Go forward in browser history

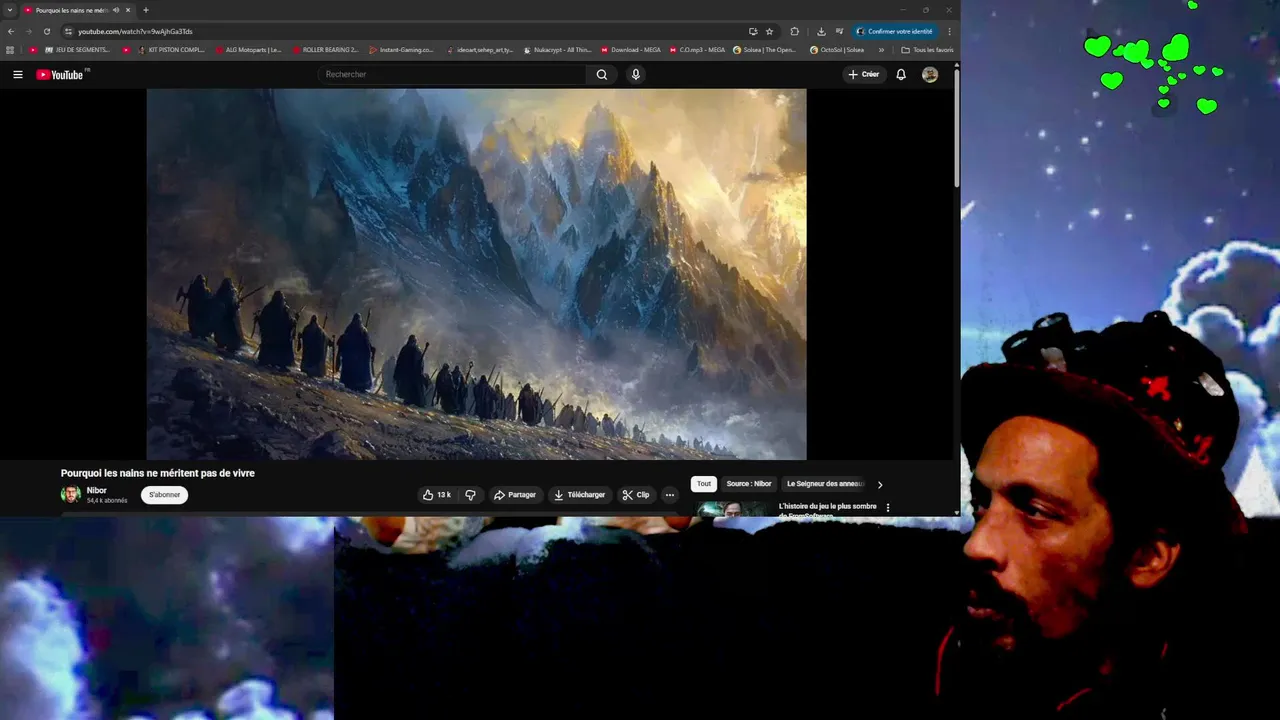[28, 31]
